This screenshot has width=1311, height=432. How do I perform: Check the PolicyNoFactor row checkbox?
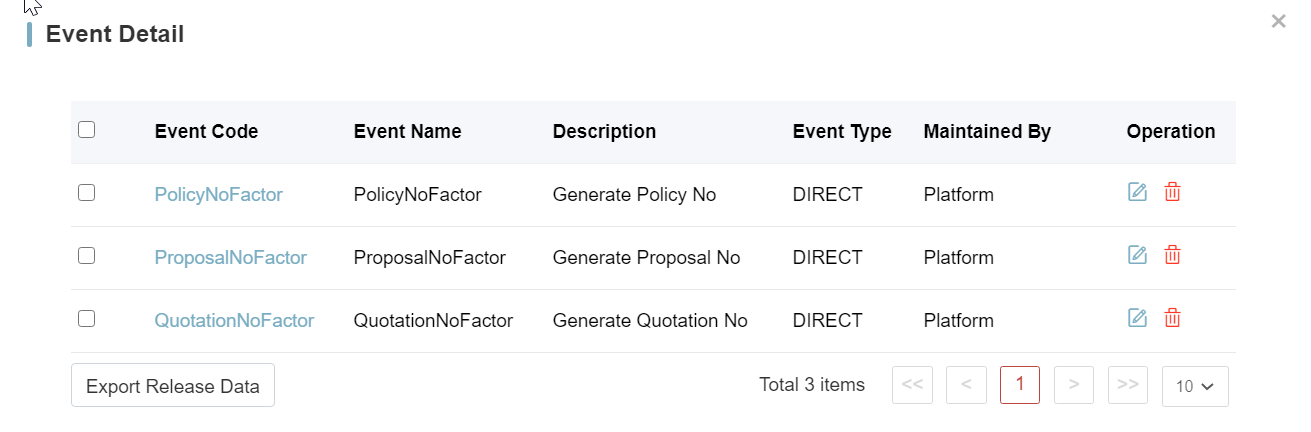coord(87,193)
